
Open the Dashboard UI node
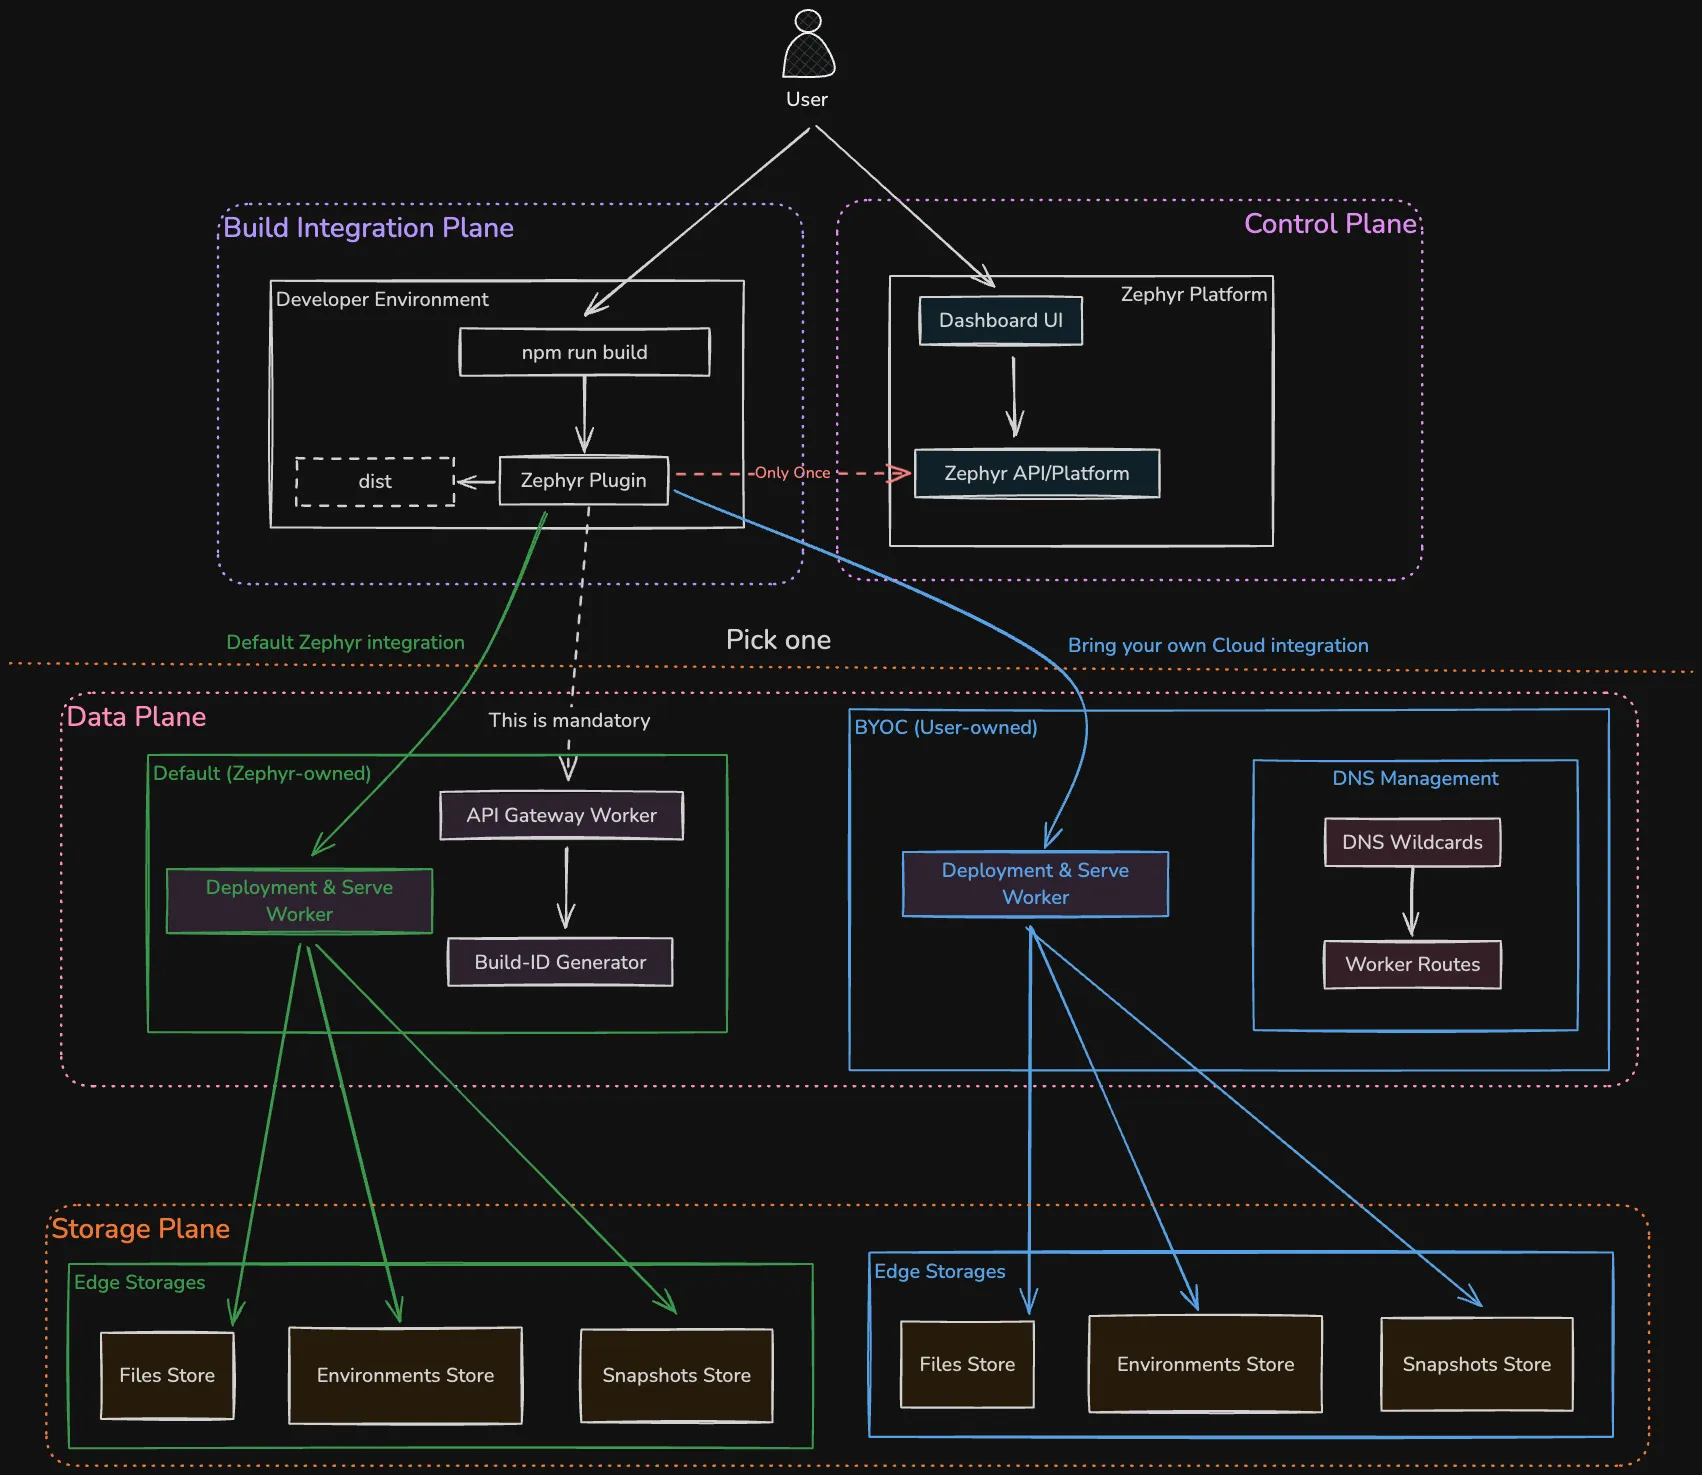point(1000,320)
